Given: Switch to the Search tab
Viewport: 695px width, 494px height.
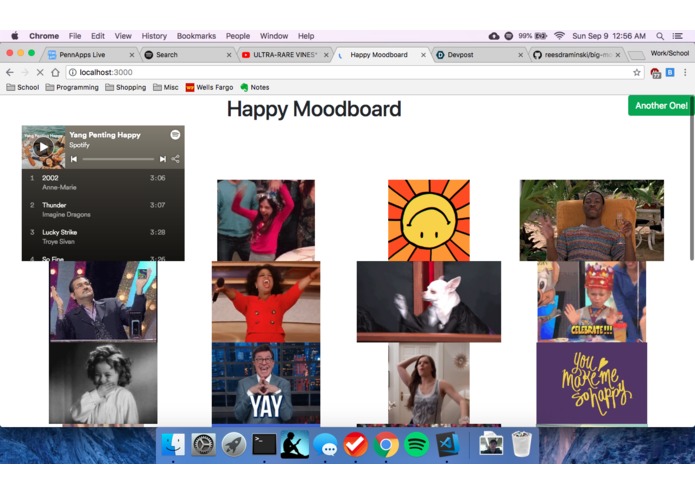Looking at the screenshot, I should pyautogui.click(x=188, y=55).
